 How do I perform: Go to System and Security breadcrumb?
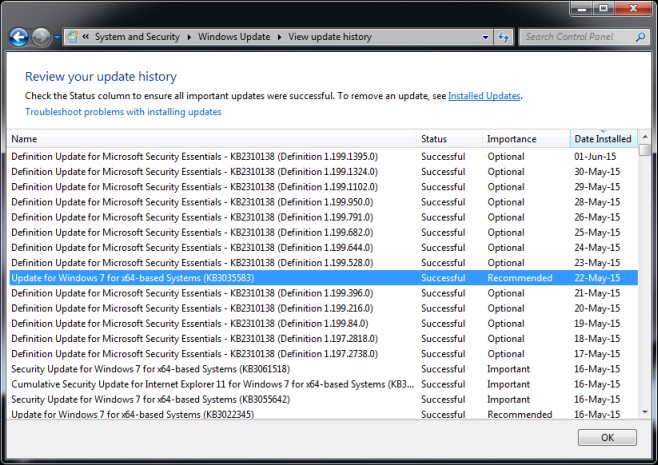[138, 37]
